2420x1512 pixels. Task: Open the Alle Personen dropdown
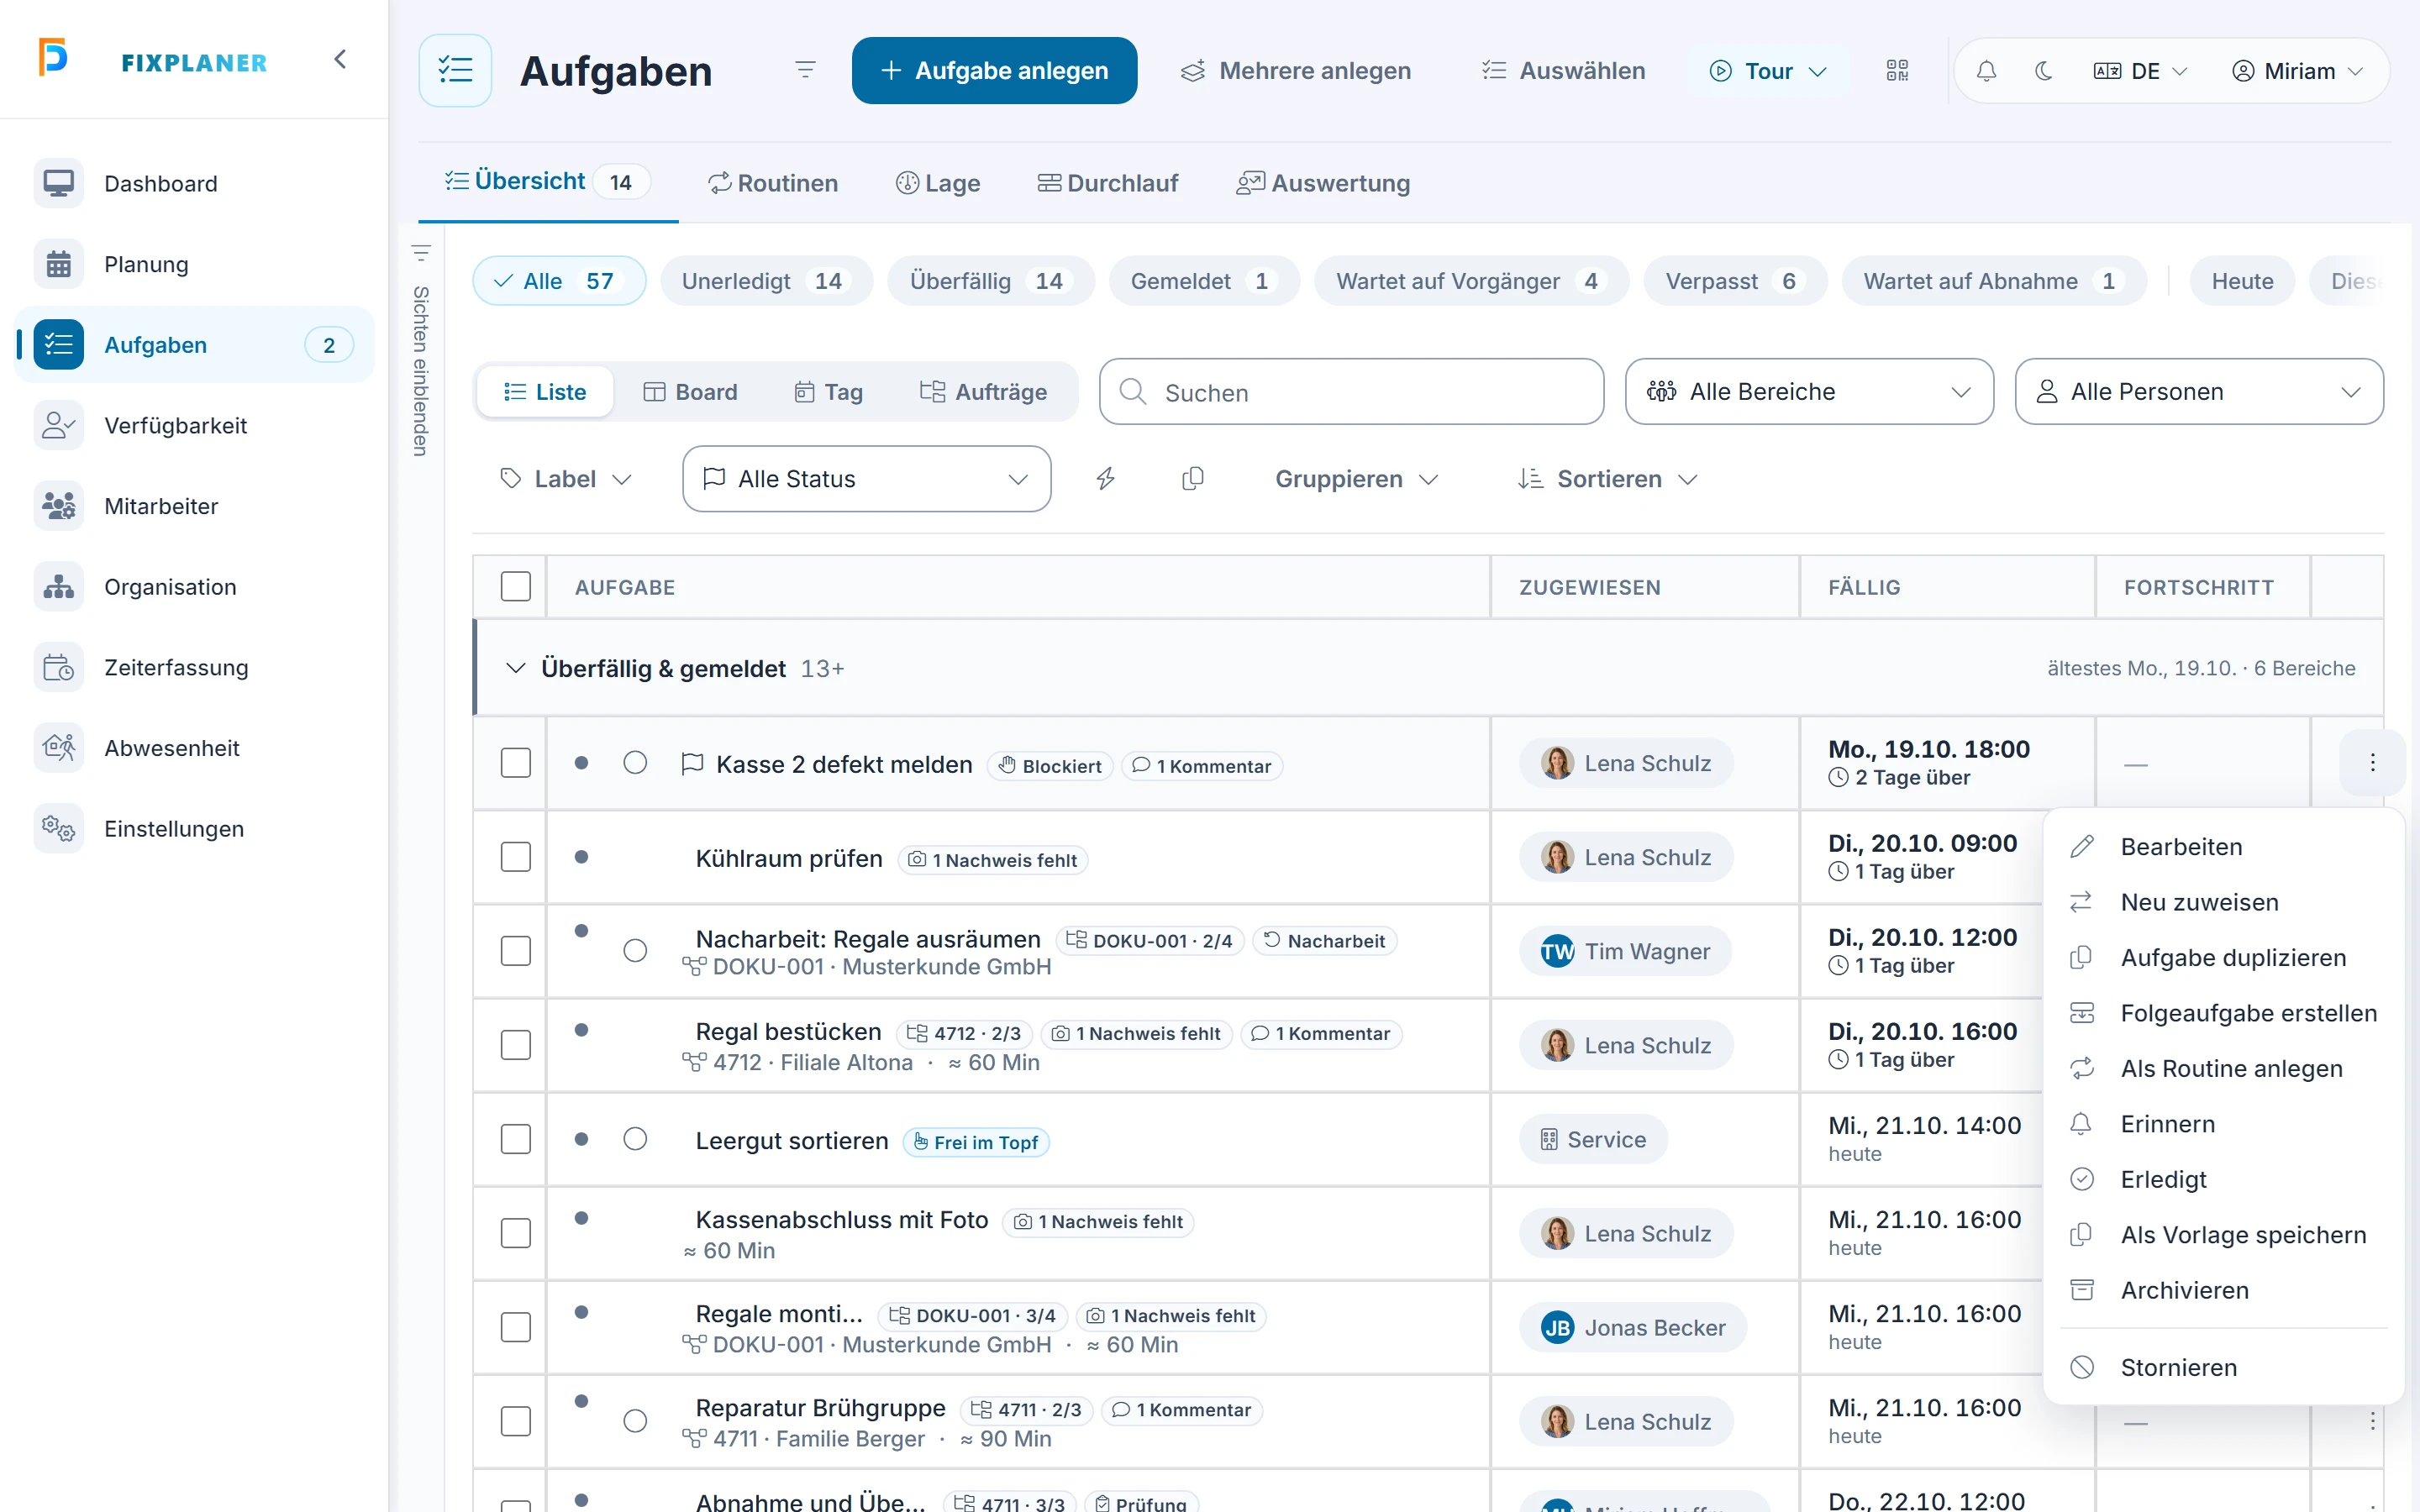click(2199, 392)
